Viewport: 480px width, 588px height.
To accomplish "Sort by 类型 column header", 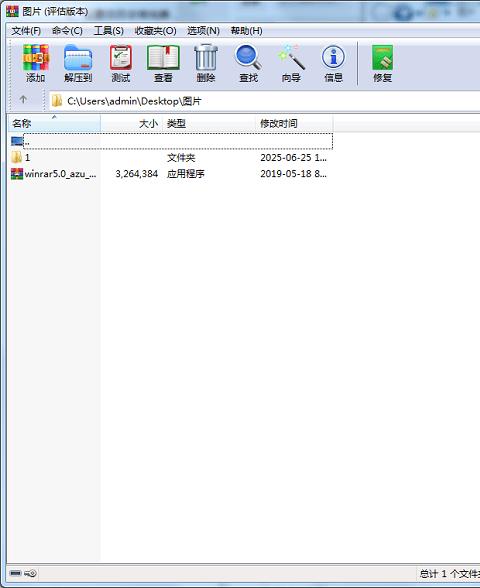I will [x=209, y=123].
